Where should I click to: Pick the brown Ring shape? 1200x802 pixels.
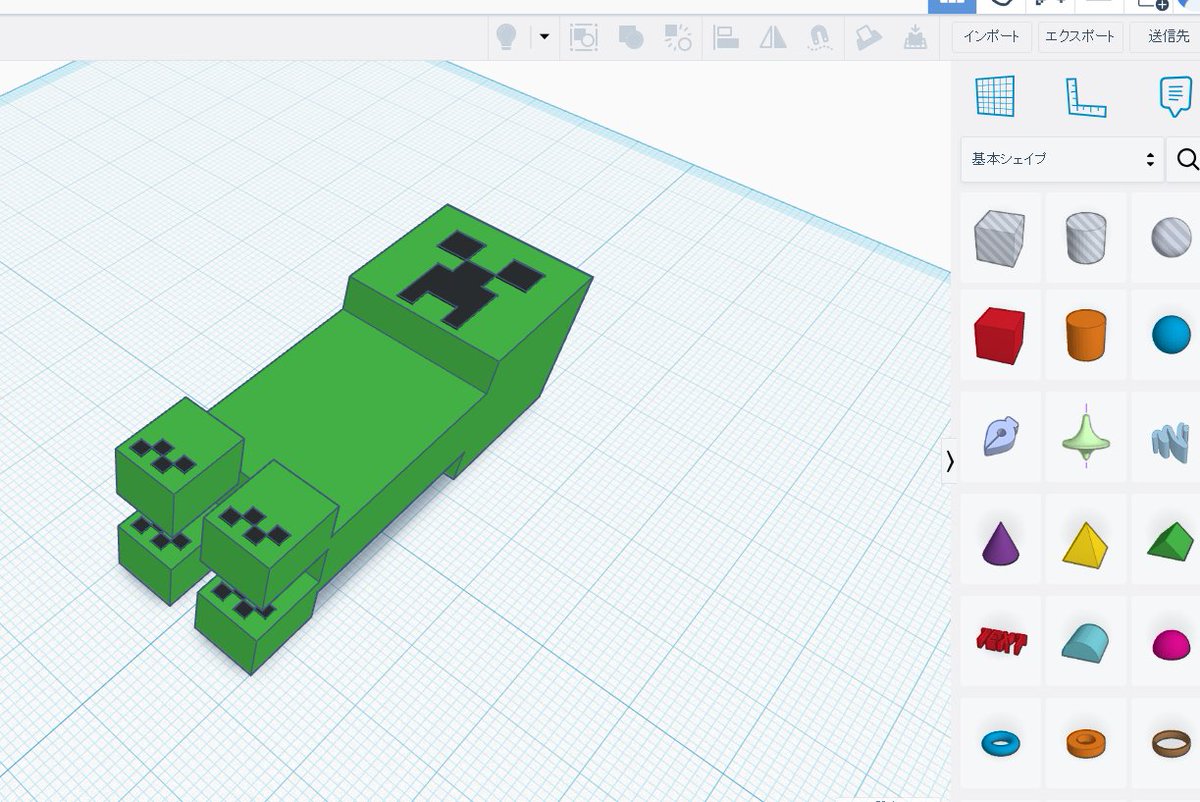tap(1172, 743)
